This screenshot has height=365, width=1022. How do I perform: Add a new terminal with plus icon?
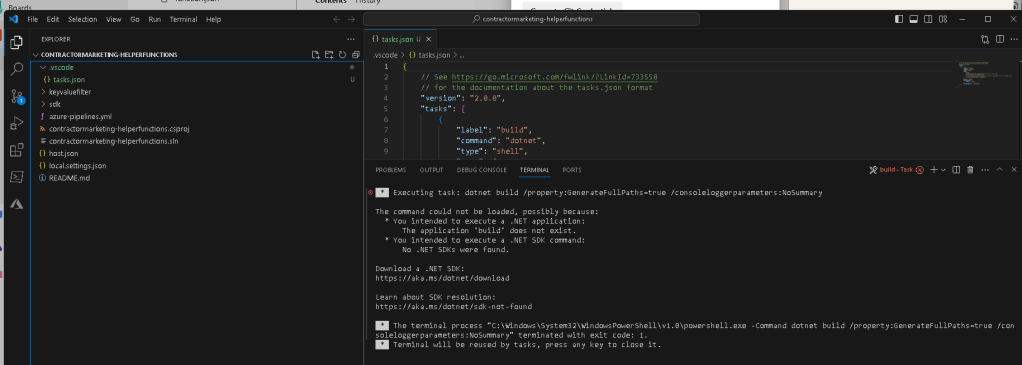pyautogui.click(x=933, y=170)
